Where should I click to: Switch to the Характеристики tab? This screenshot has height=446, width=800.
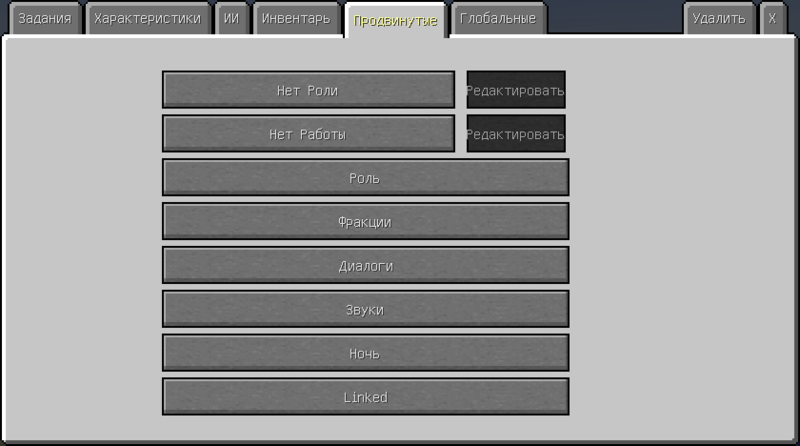click(147, 19)
